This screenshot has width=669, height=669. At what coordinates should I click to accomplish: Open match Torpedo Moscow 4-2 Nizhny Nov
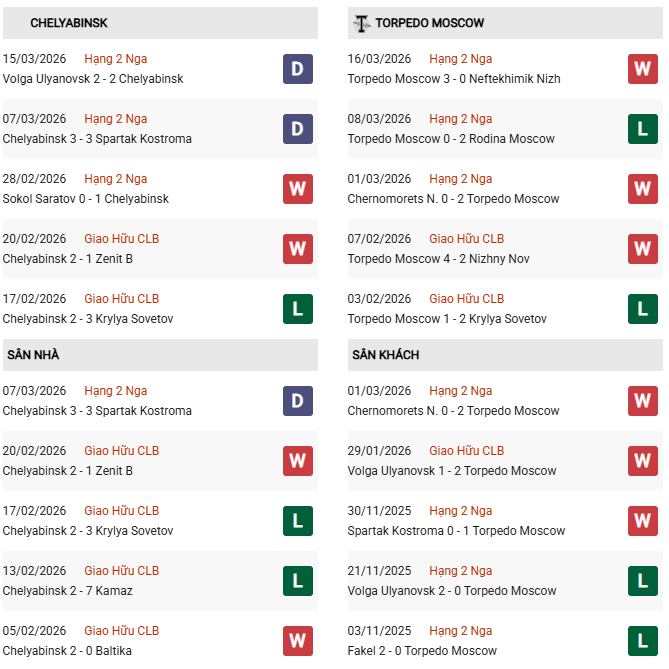438,259
